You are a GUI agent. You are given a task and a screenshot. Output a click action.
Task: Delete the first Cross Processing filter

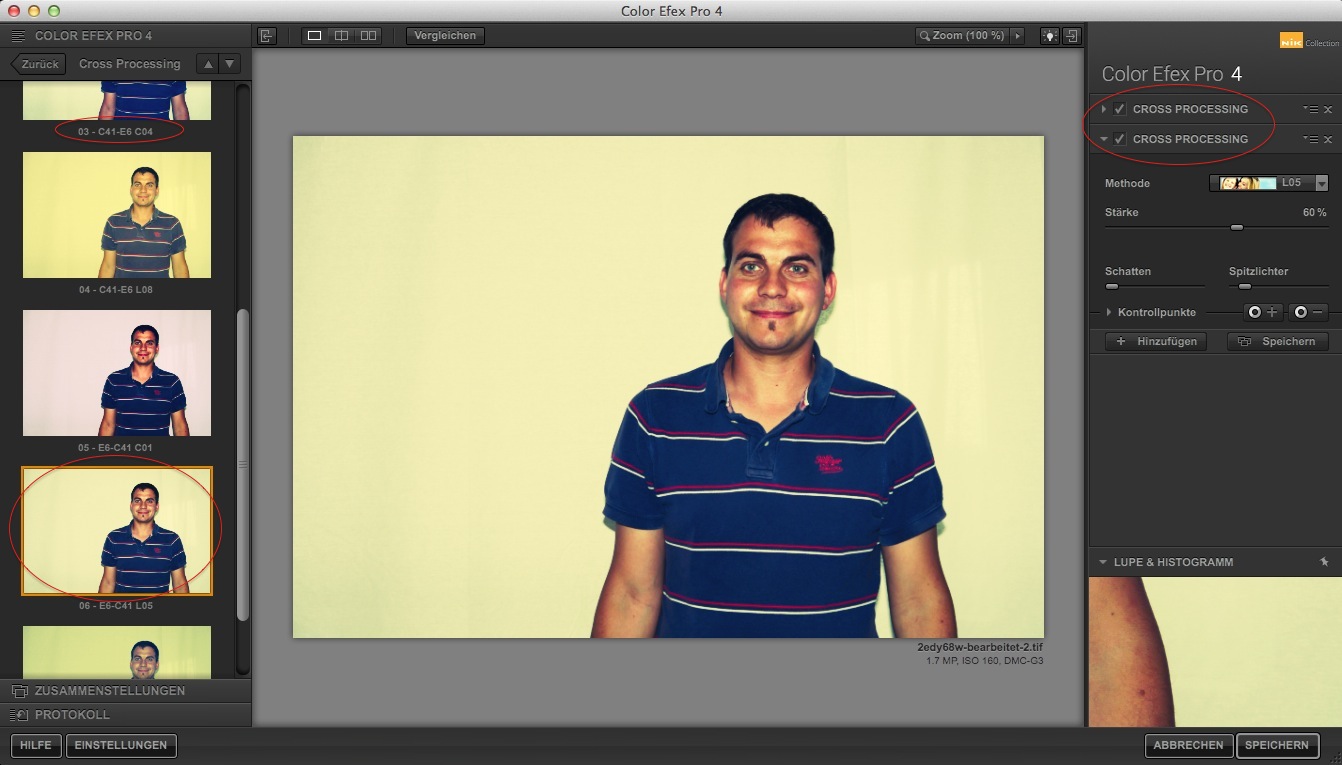click(1328, 110)
